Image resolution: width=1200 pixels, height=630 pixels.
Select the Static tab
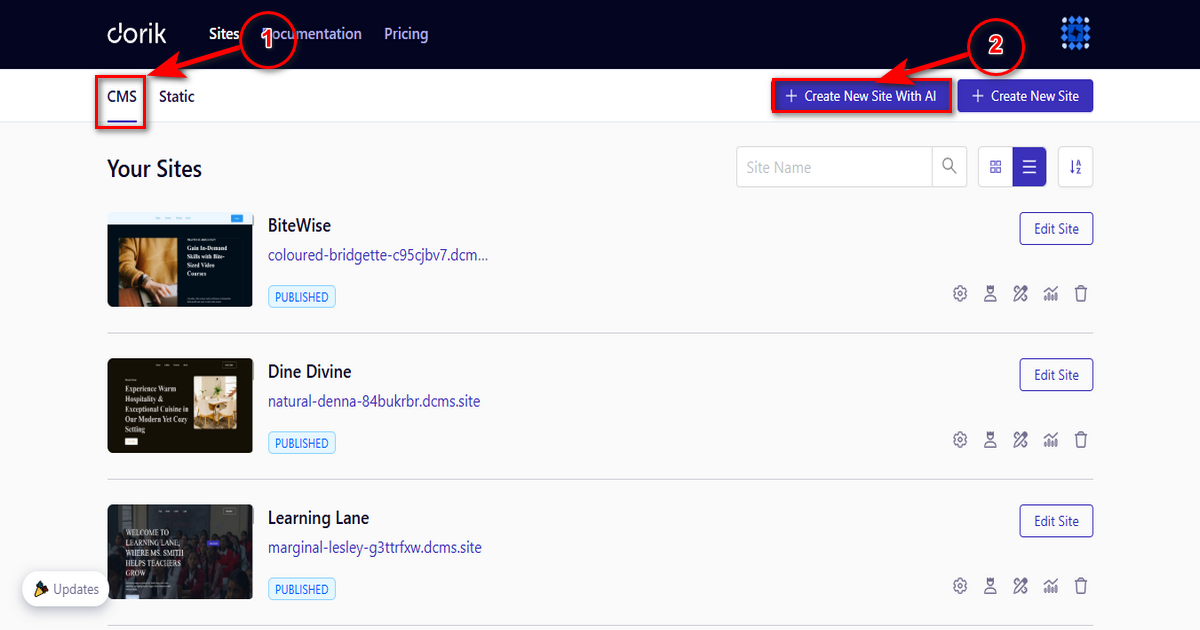click(x=177, y=97)
